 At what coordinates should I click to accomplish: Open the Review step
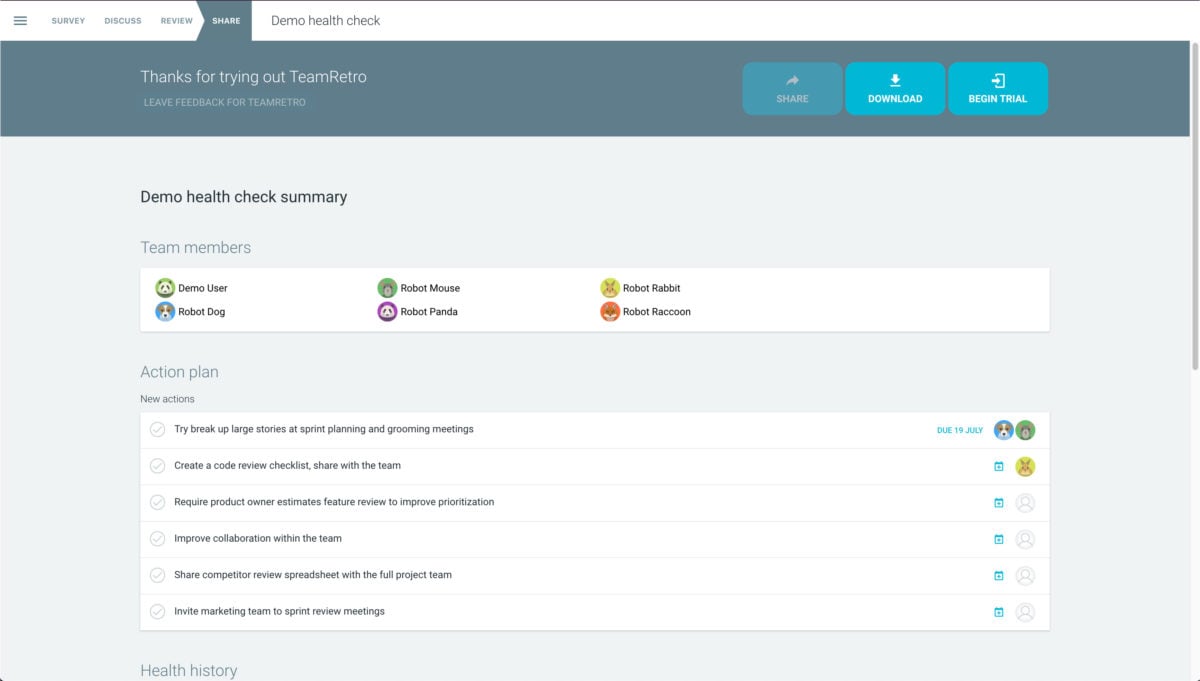tap(176, 21)
